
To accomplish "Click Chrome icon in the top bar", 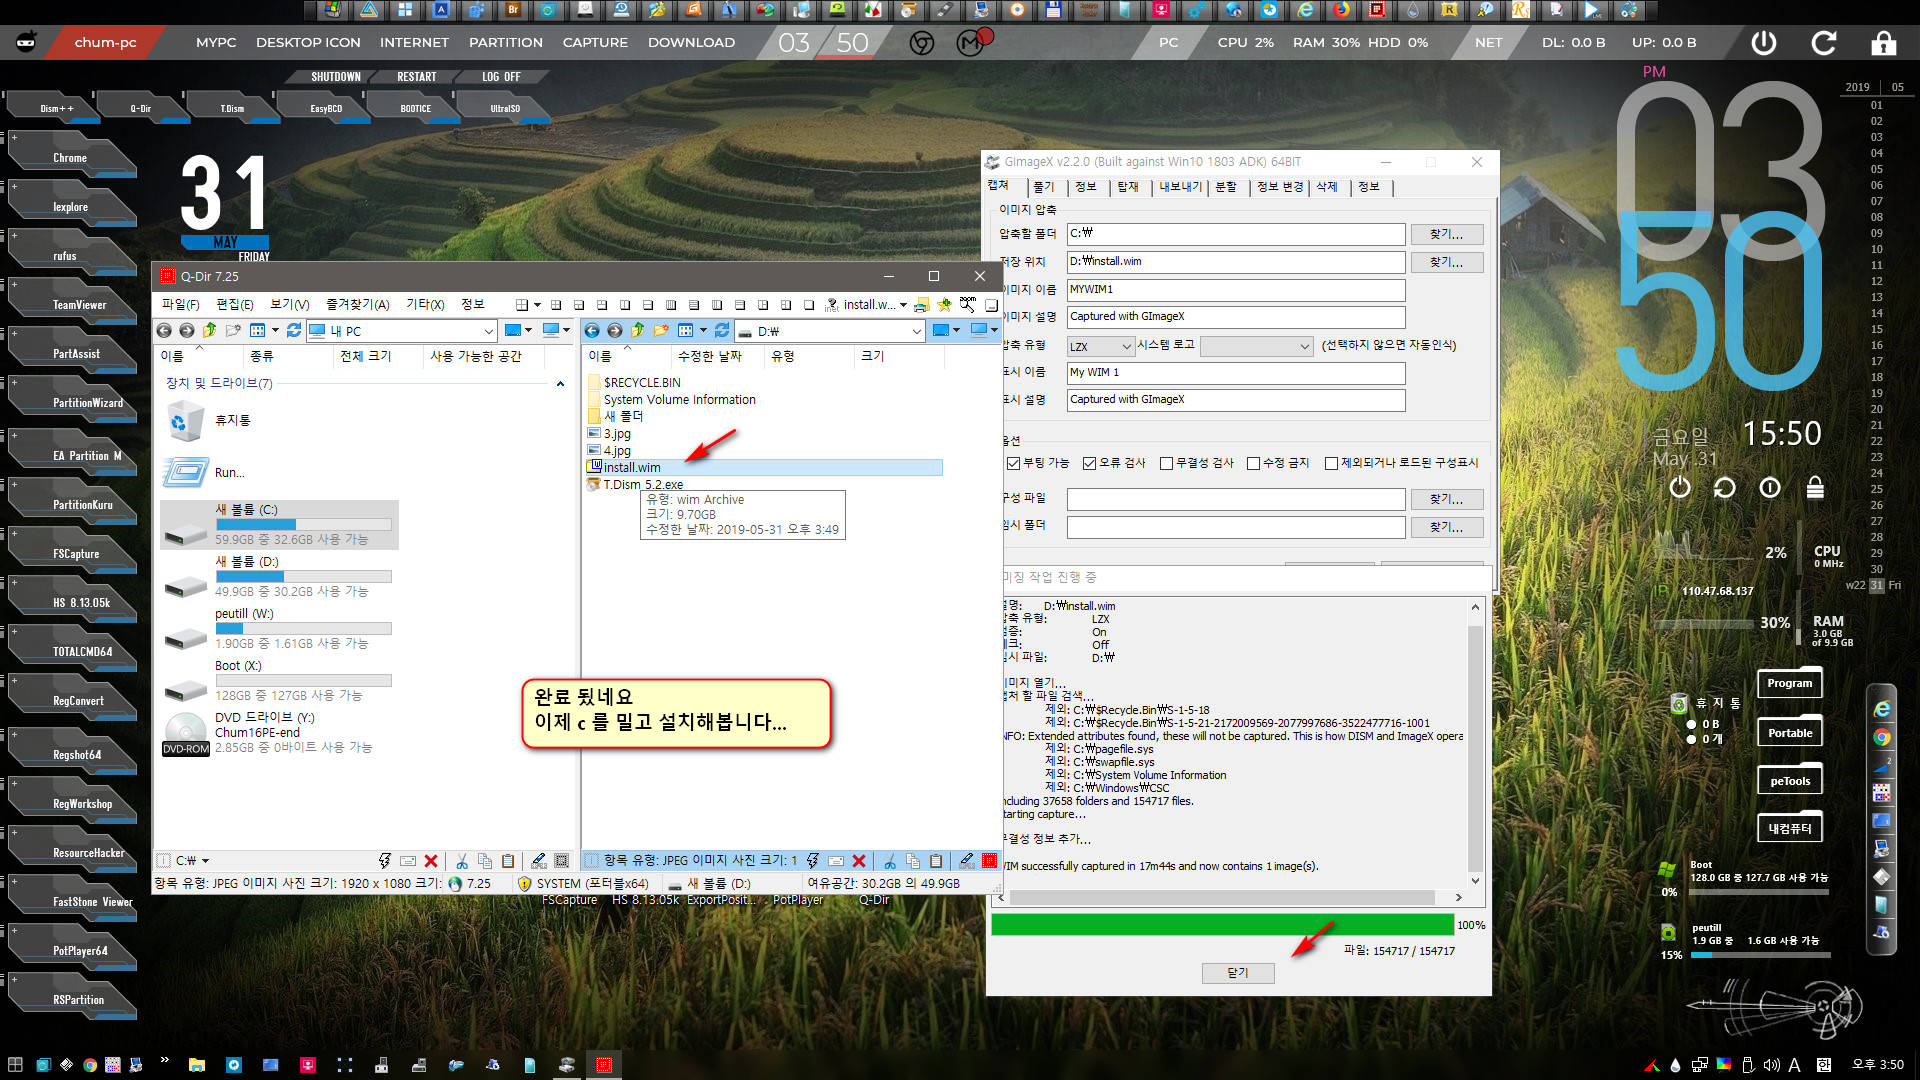I will pos(922,43).
